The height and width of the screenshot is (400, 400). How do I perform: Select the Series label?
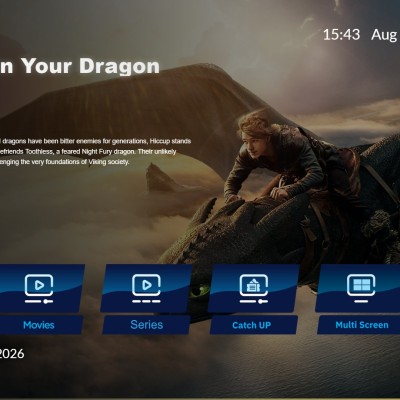(x=147, y=325)
